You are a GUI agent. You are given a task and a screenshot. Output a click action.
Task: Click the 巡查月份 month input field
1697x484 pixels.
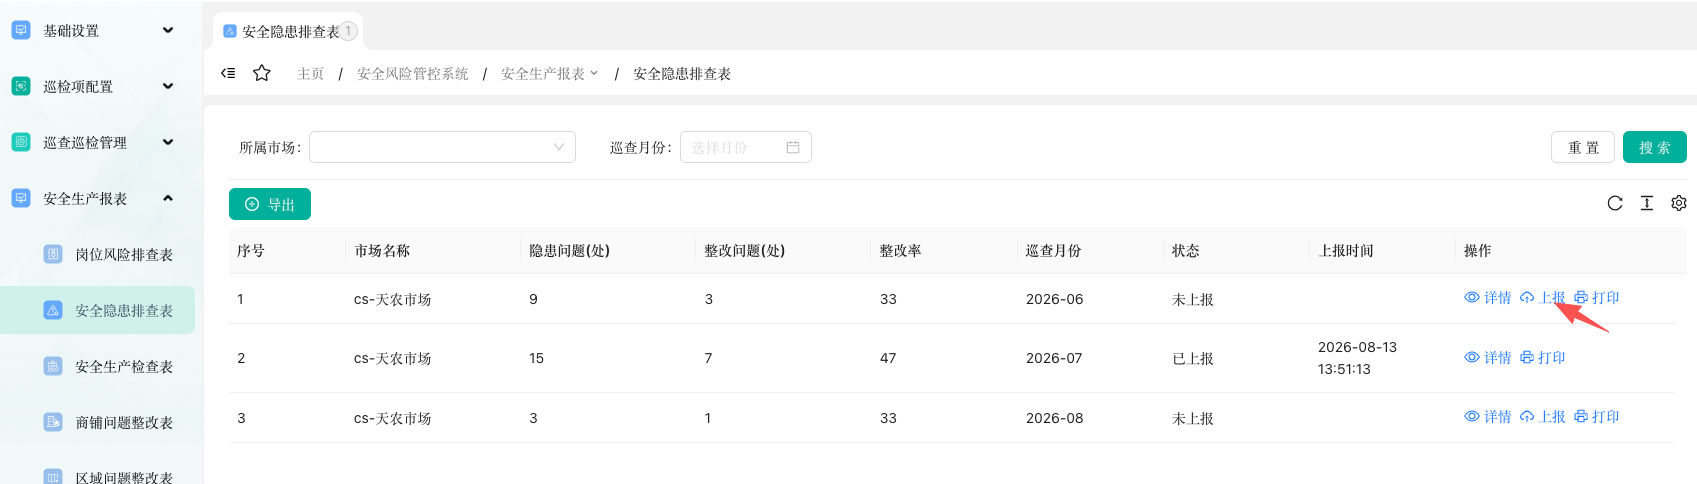(x=746, y=147)
